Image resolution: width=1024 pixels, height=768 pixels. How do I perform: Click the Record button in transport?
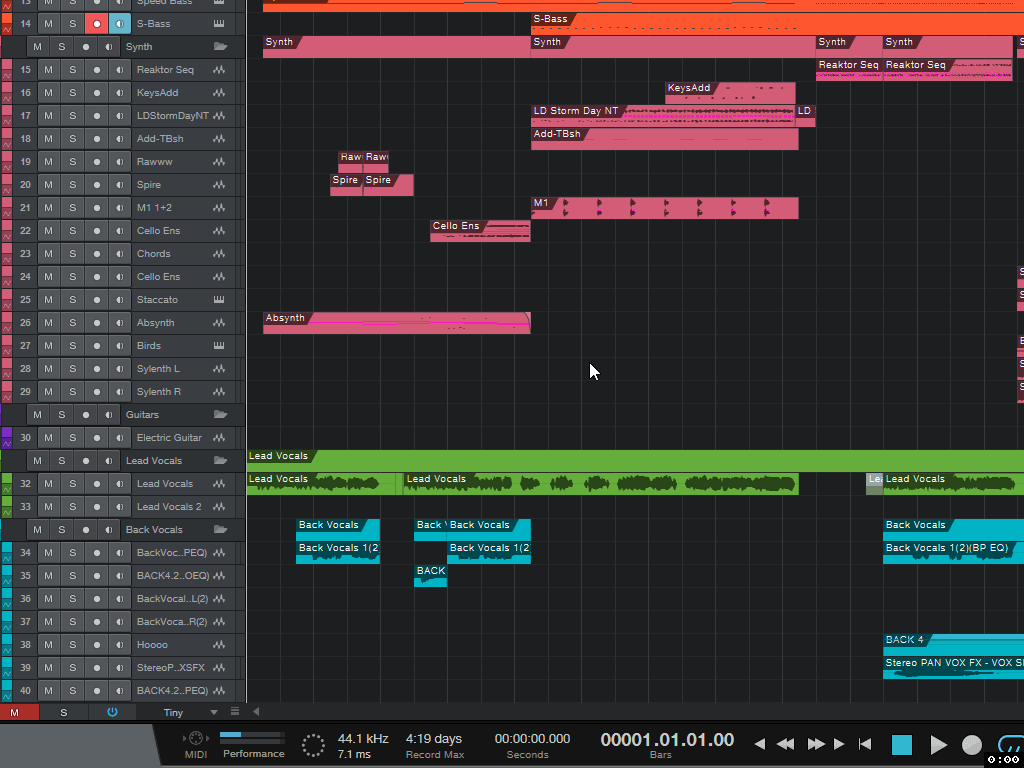[x=972, y=744]
